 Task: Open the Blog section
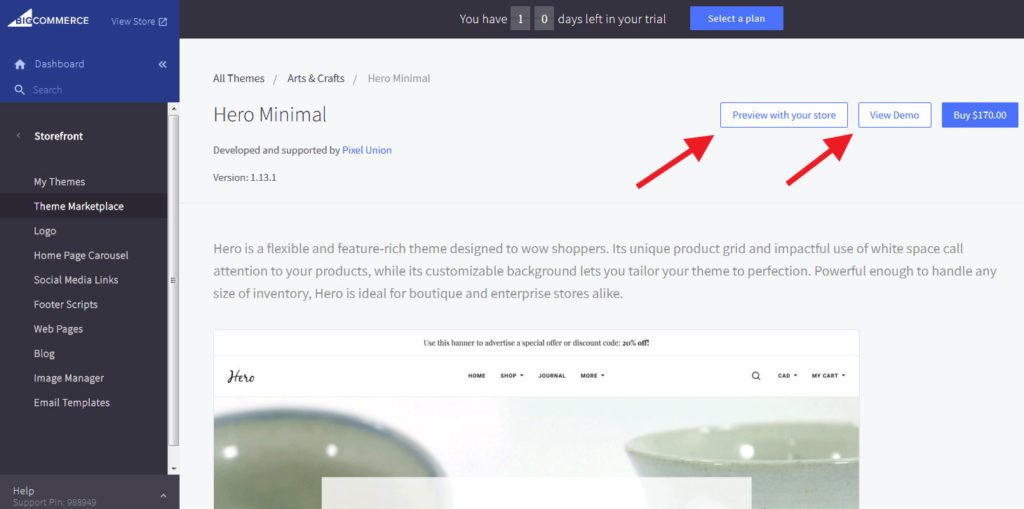click(44, 353)
